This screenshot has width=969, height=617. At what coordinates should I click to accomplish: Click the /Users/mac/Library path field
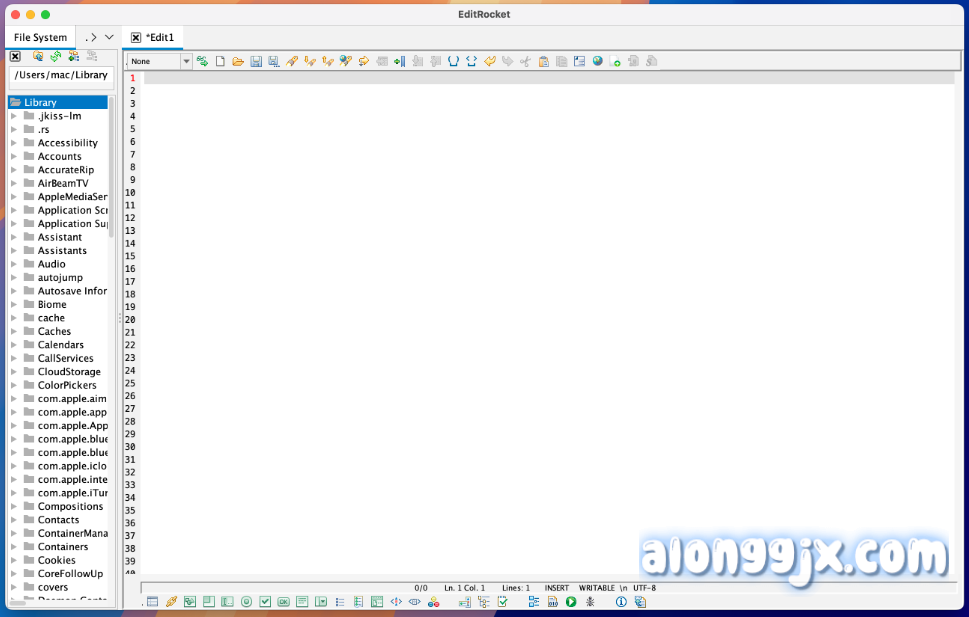coord(61,75)
